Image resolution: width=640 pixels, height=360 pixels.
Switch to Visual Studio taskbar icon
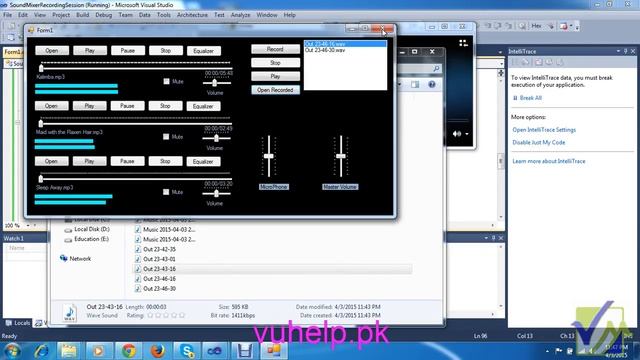[x=215, y=351]
